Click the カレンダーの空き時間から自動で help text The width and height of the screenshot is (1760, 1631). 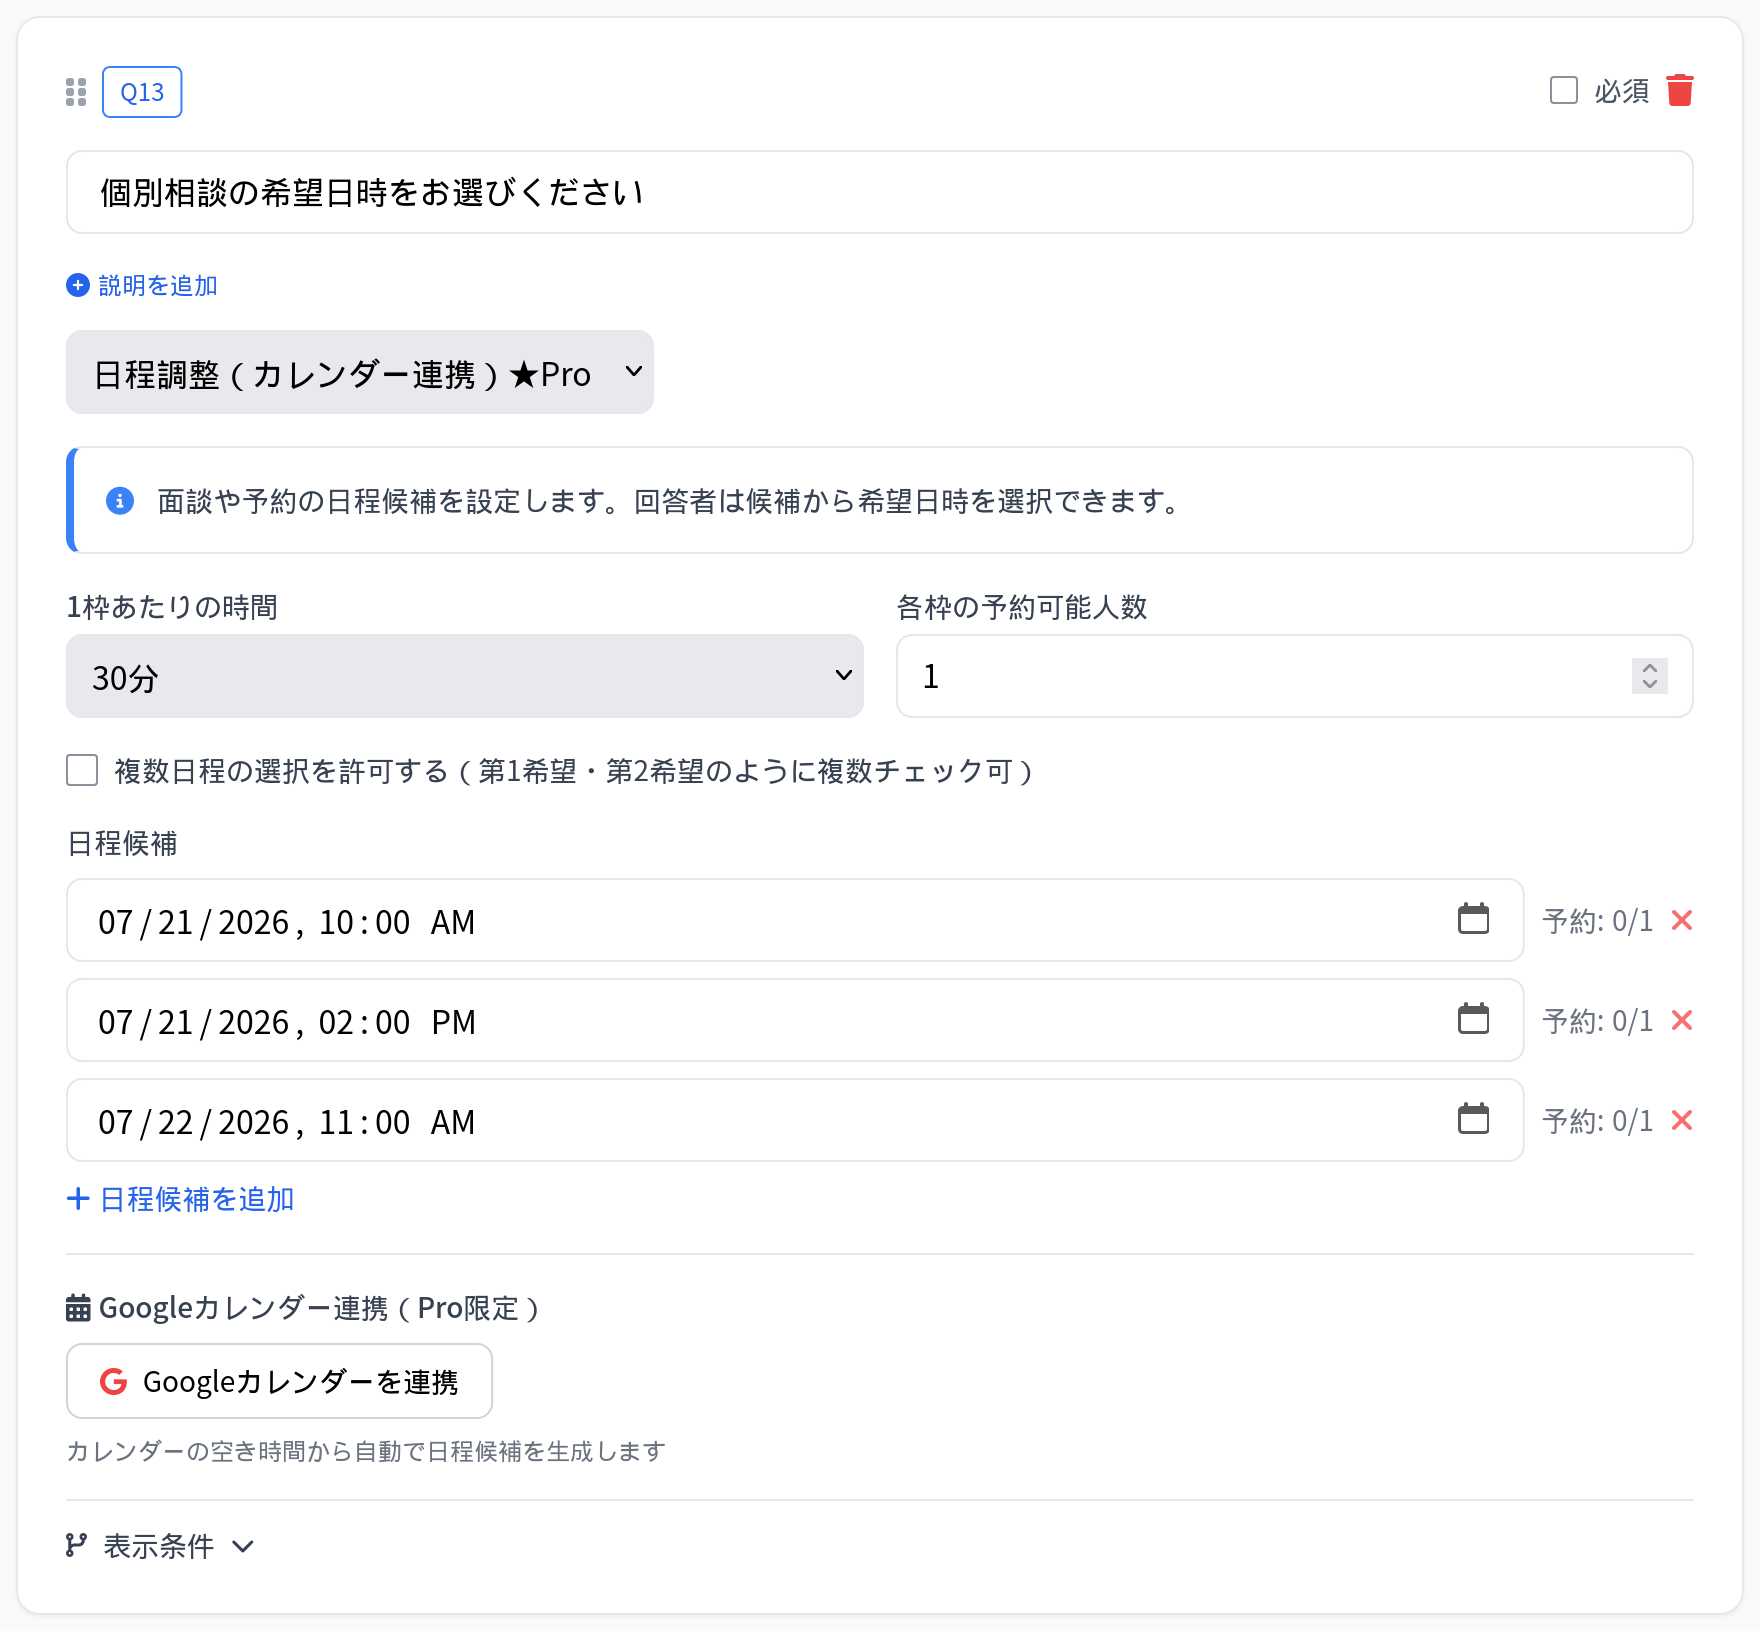click(x=366, y=1451)
